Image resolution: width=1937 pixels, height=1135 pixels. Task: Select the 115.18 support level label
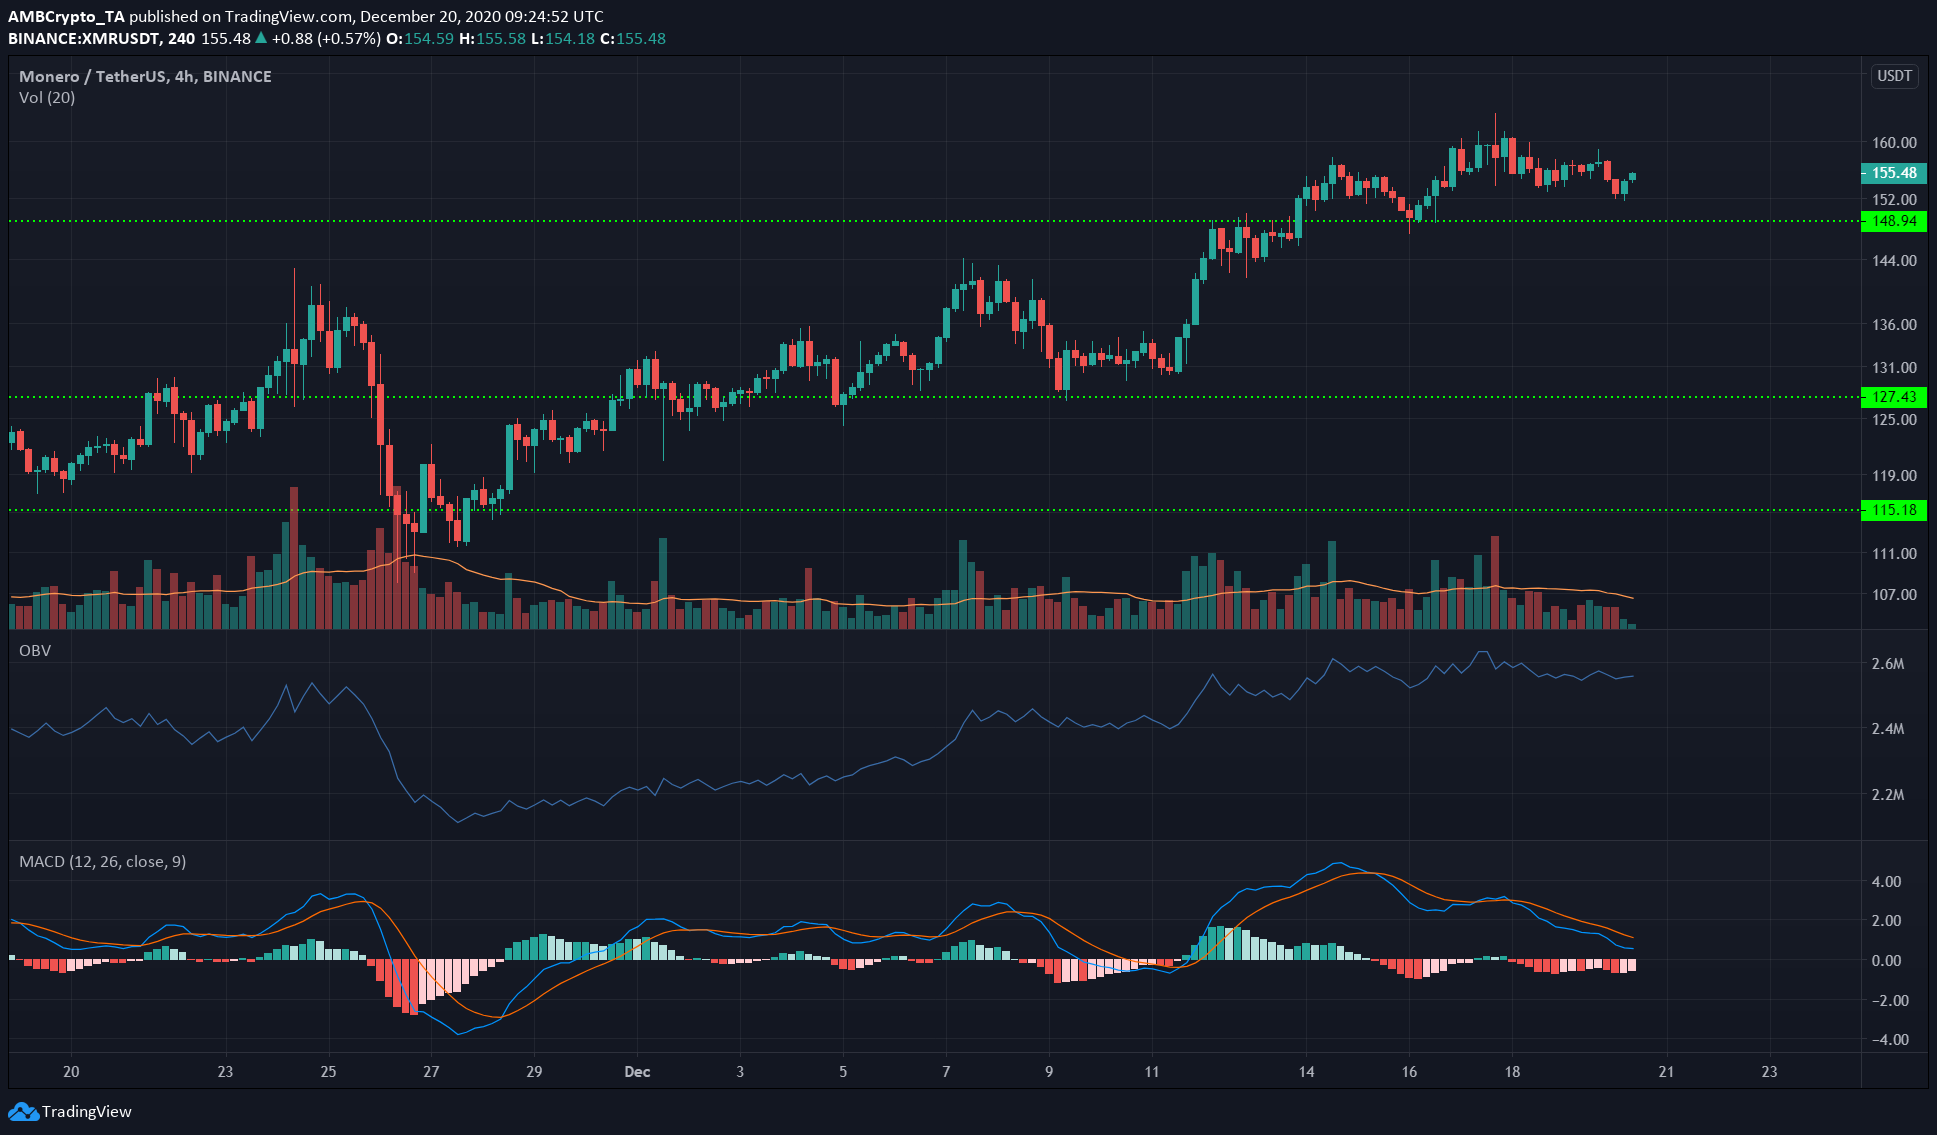[1893, 510]
